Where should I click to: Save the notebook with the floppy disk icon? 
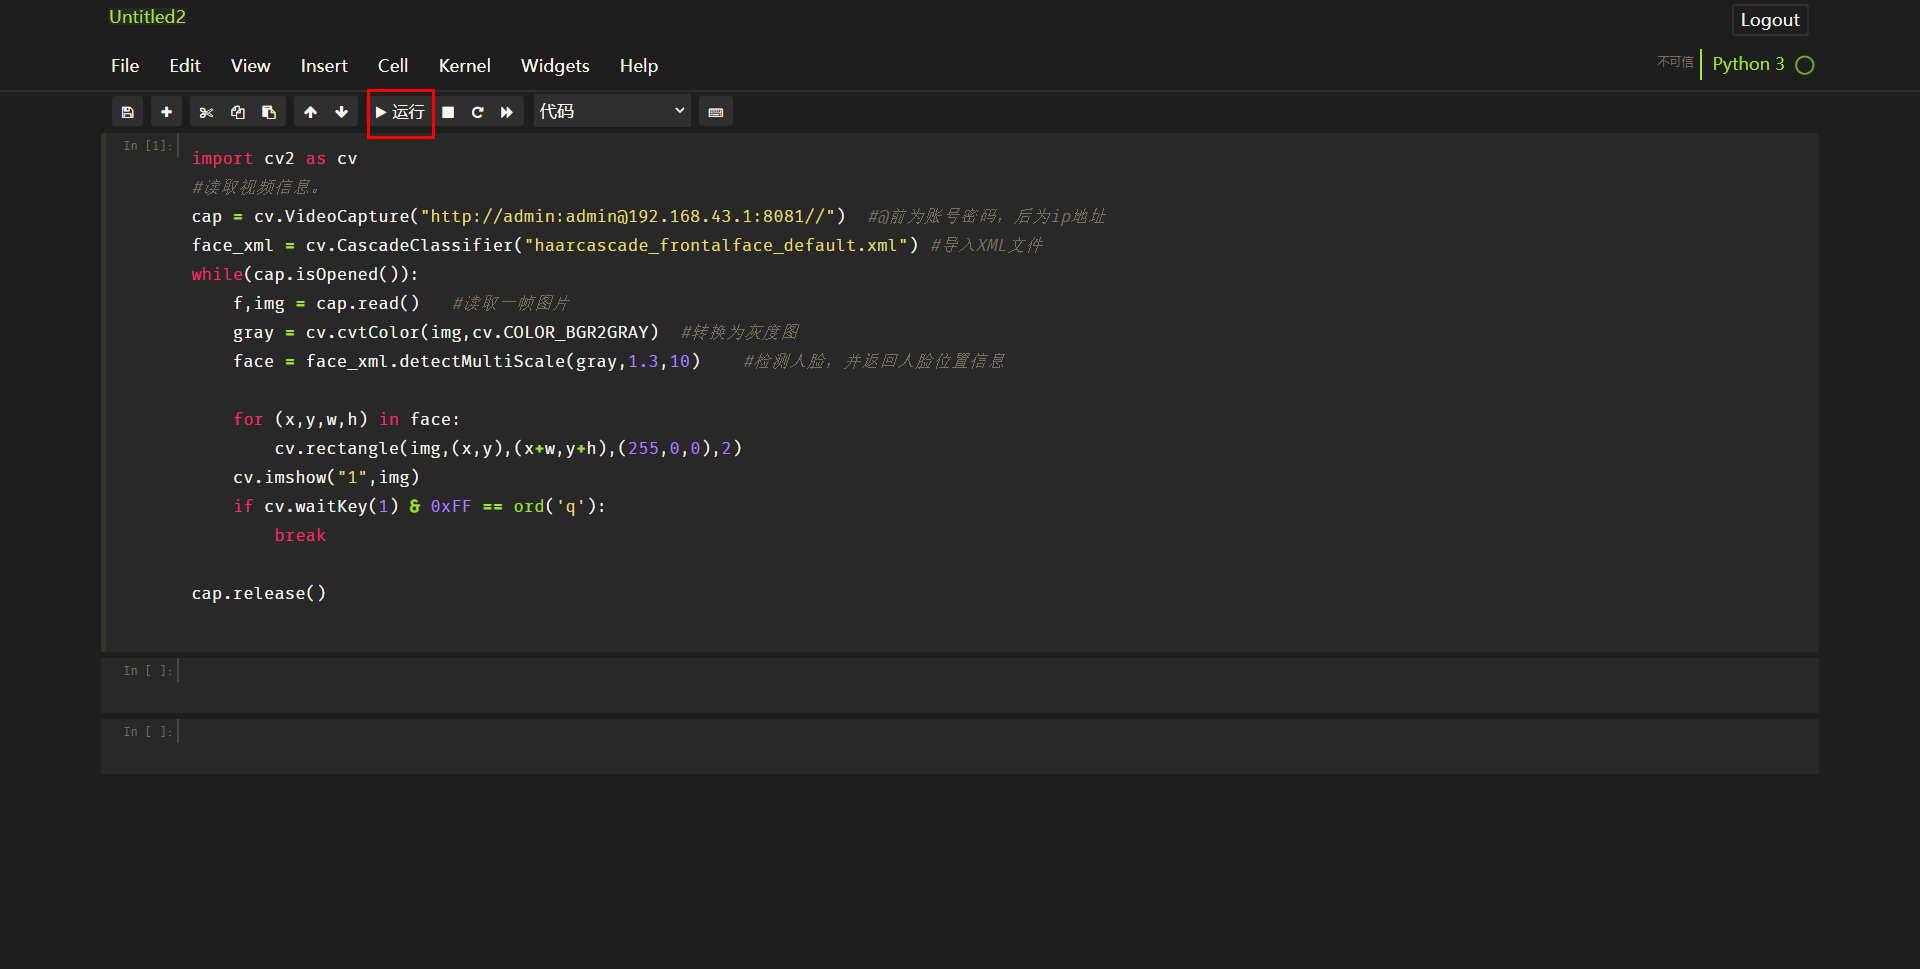click(x=127, y=112)
